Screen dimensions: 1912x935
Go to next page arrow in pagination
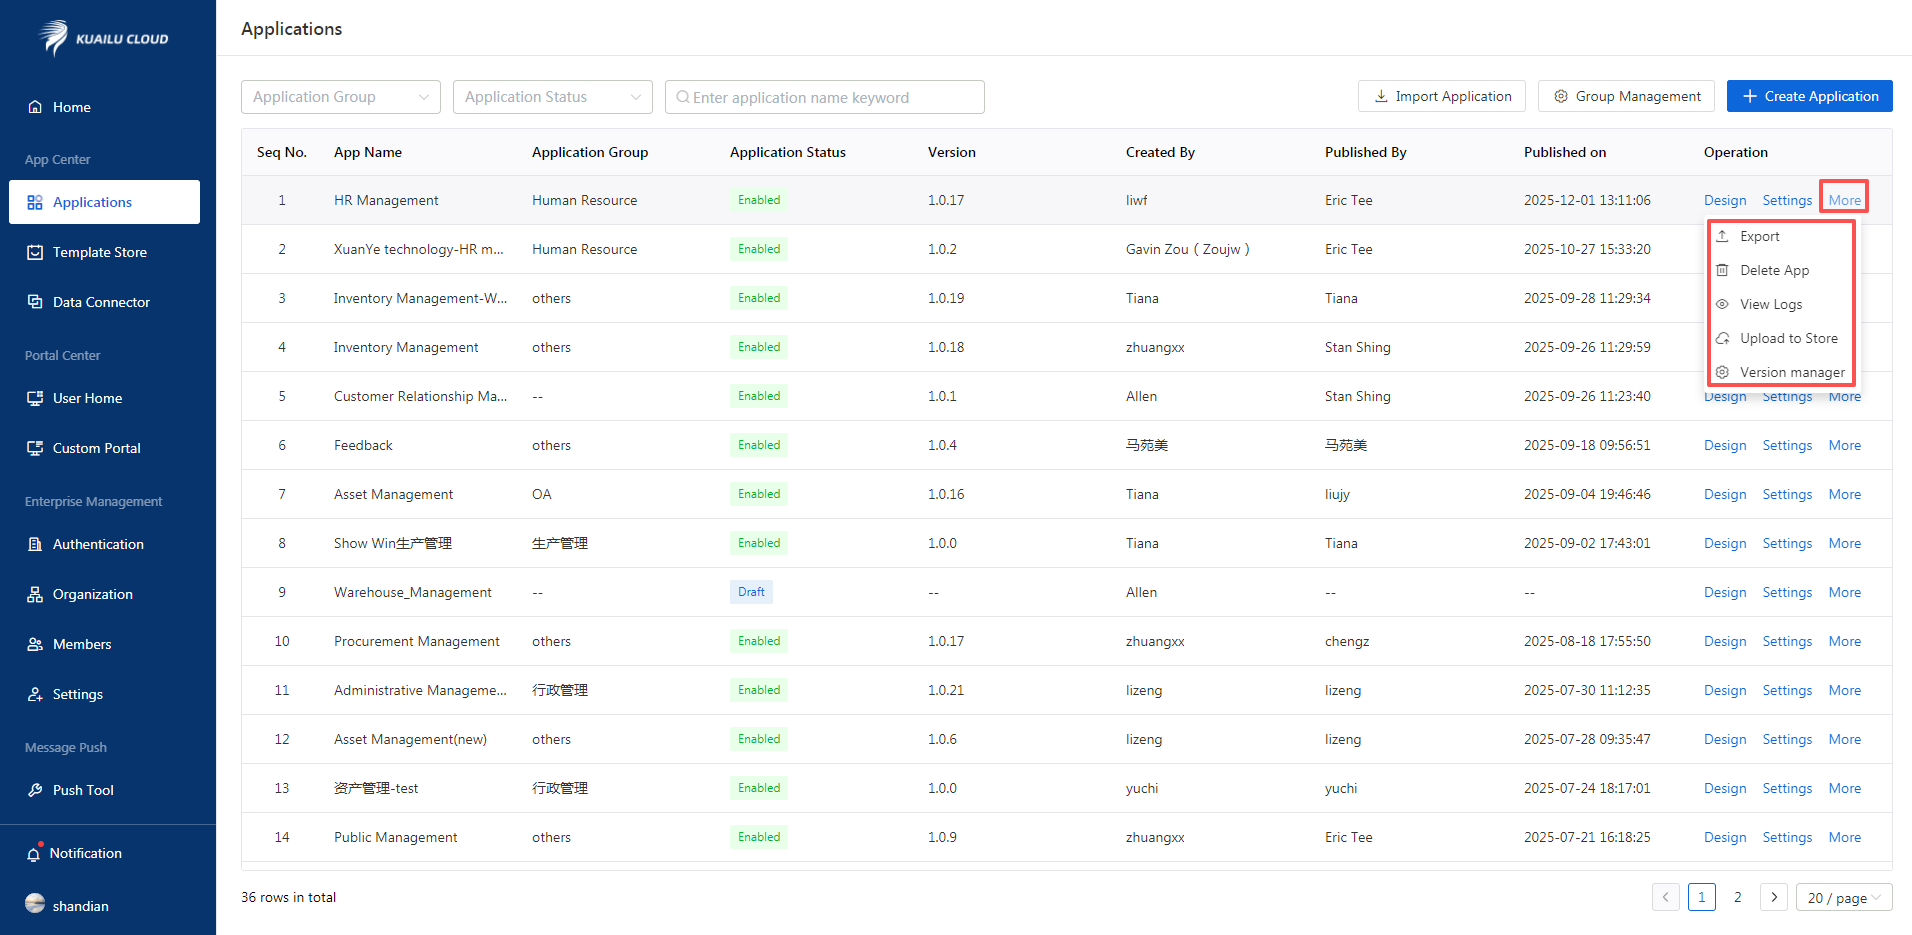tap(1773, 897)
